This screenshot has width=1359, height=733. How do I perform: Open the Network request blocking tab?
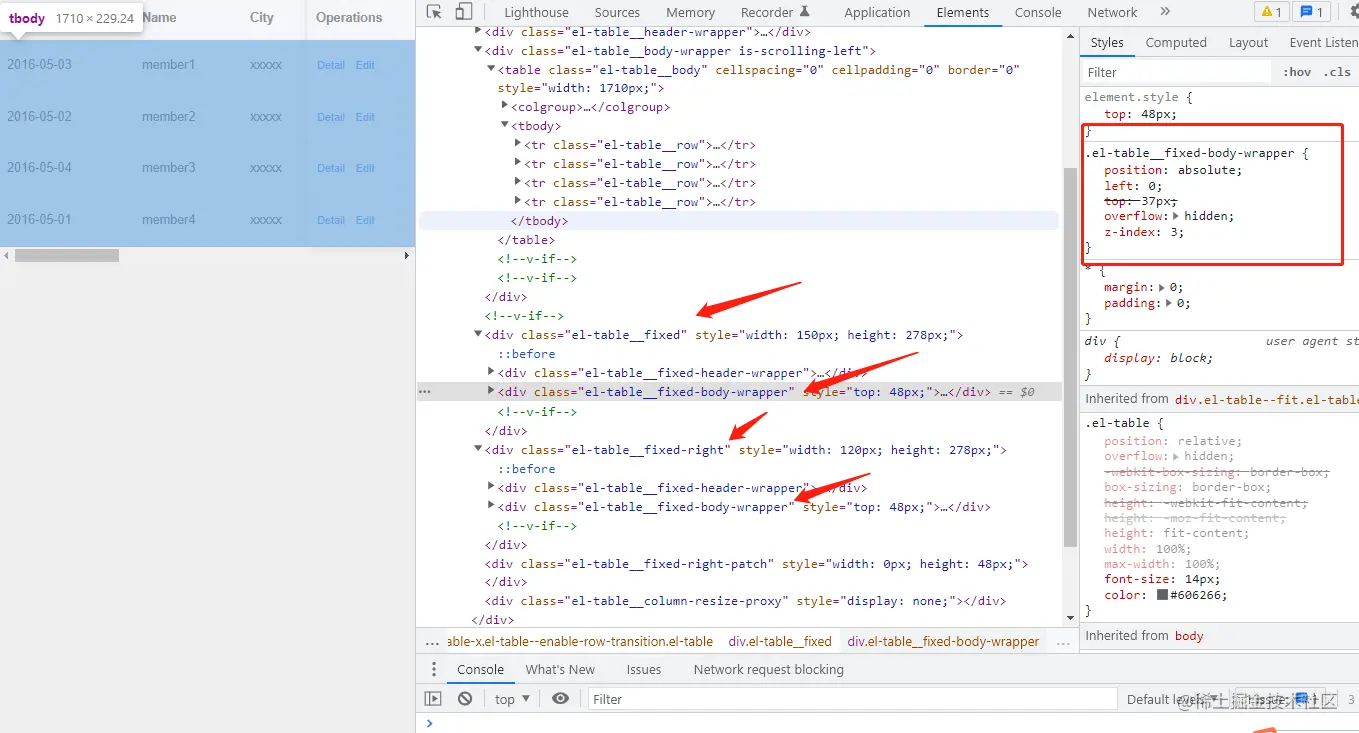tap(768, 669)
